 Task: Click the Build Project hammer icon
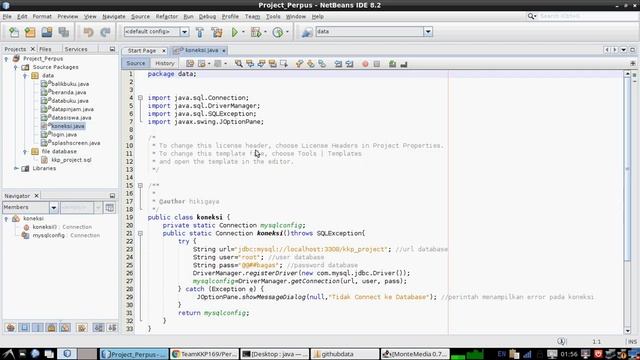pos(200,32)
